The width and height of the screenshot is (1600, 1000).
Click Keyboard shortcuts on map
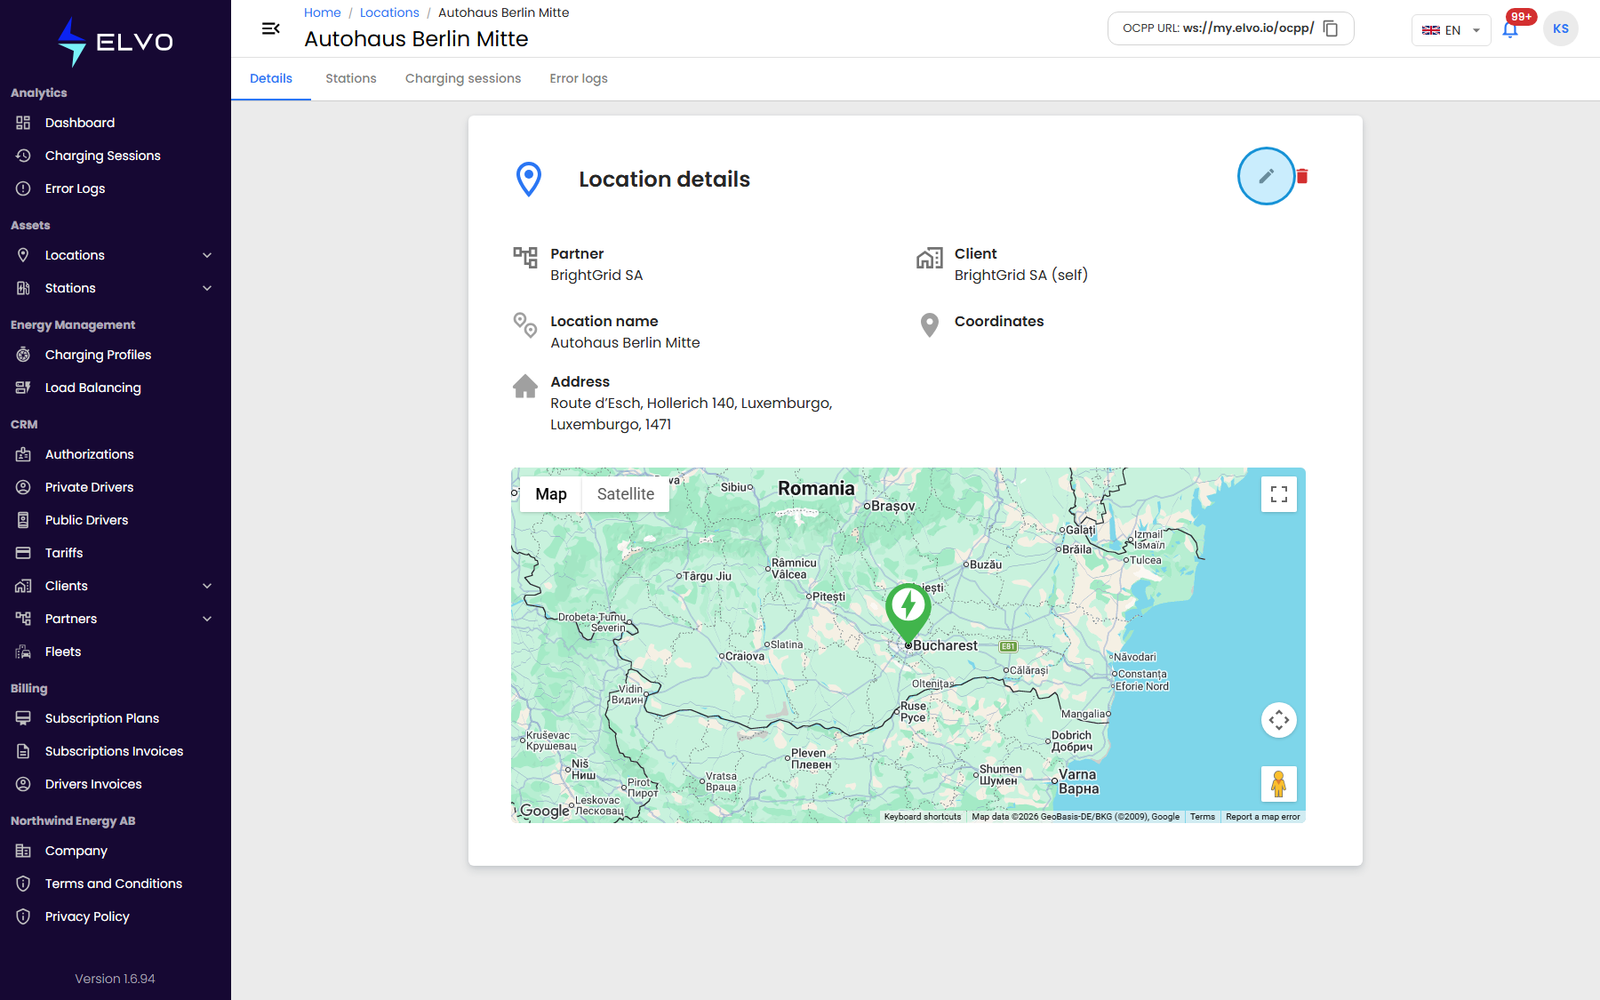point(922,817)
